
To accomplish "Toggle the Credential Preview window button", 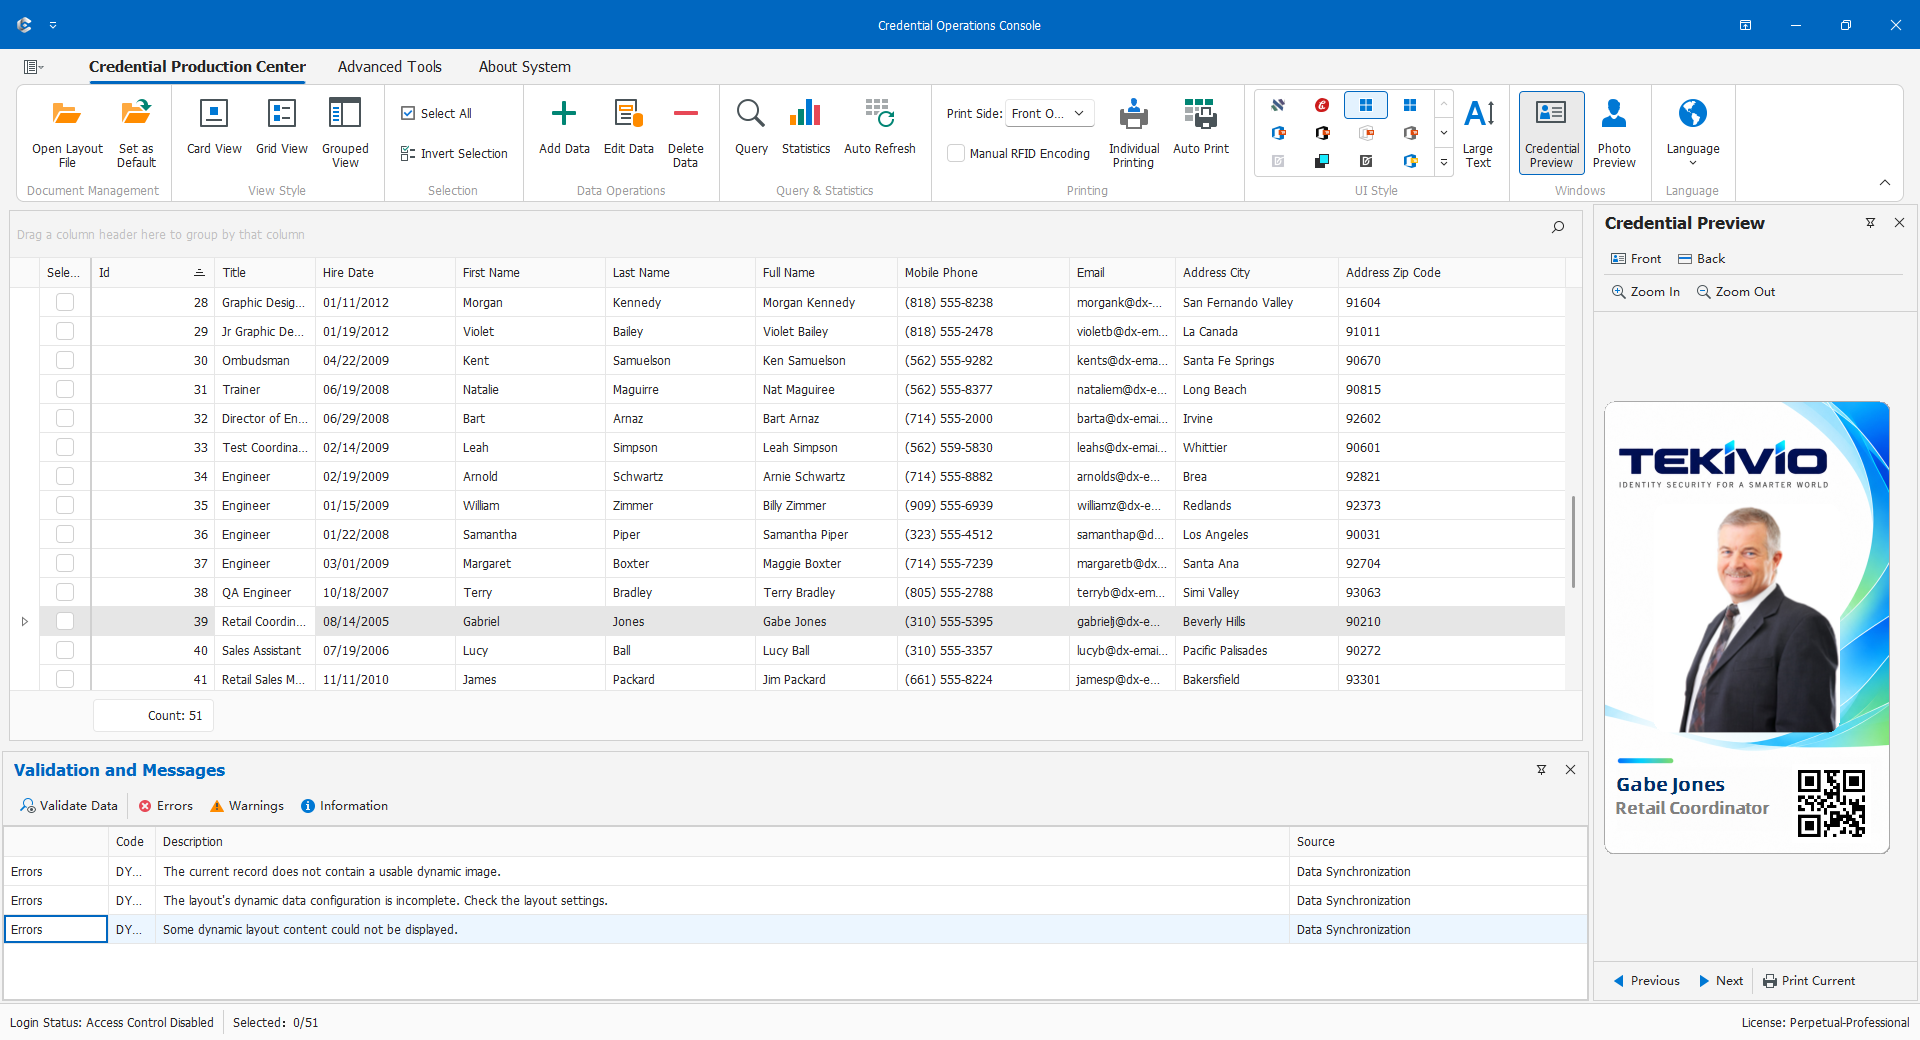I will coord(1551,133).
